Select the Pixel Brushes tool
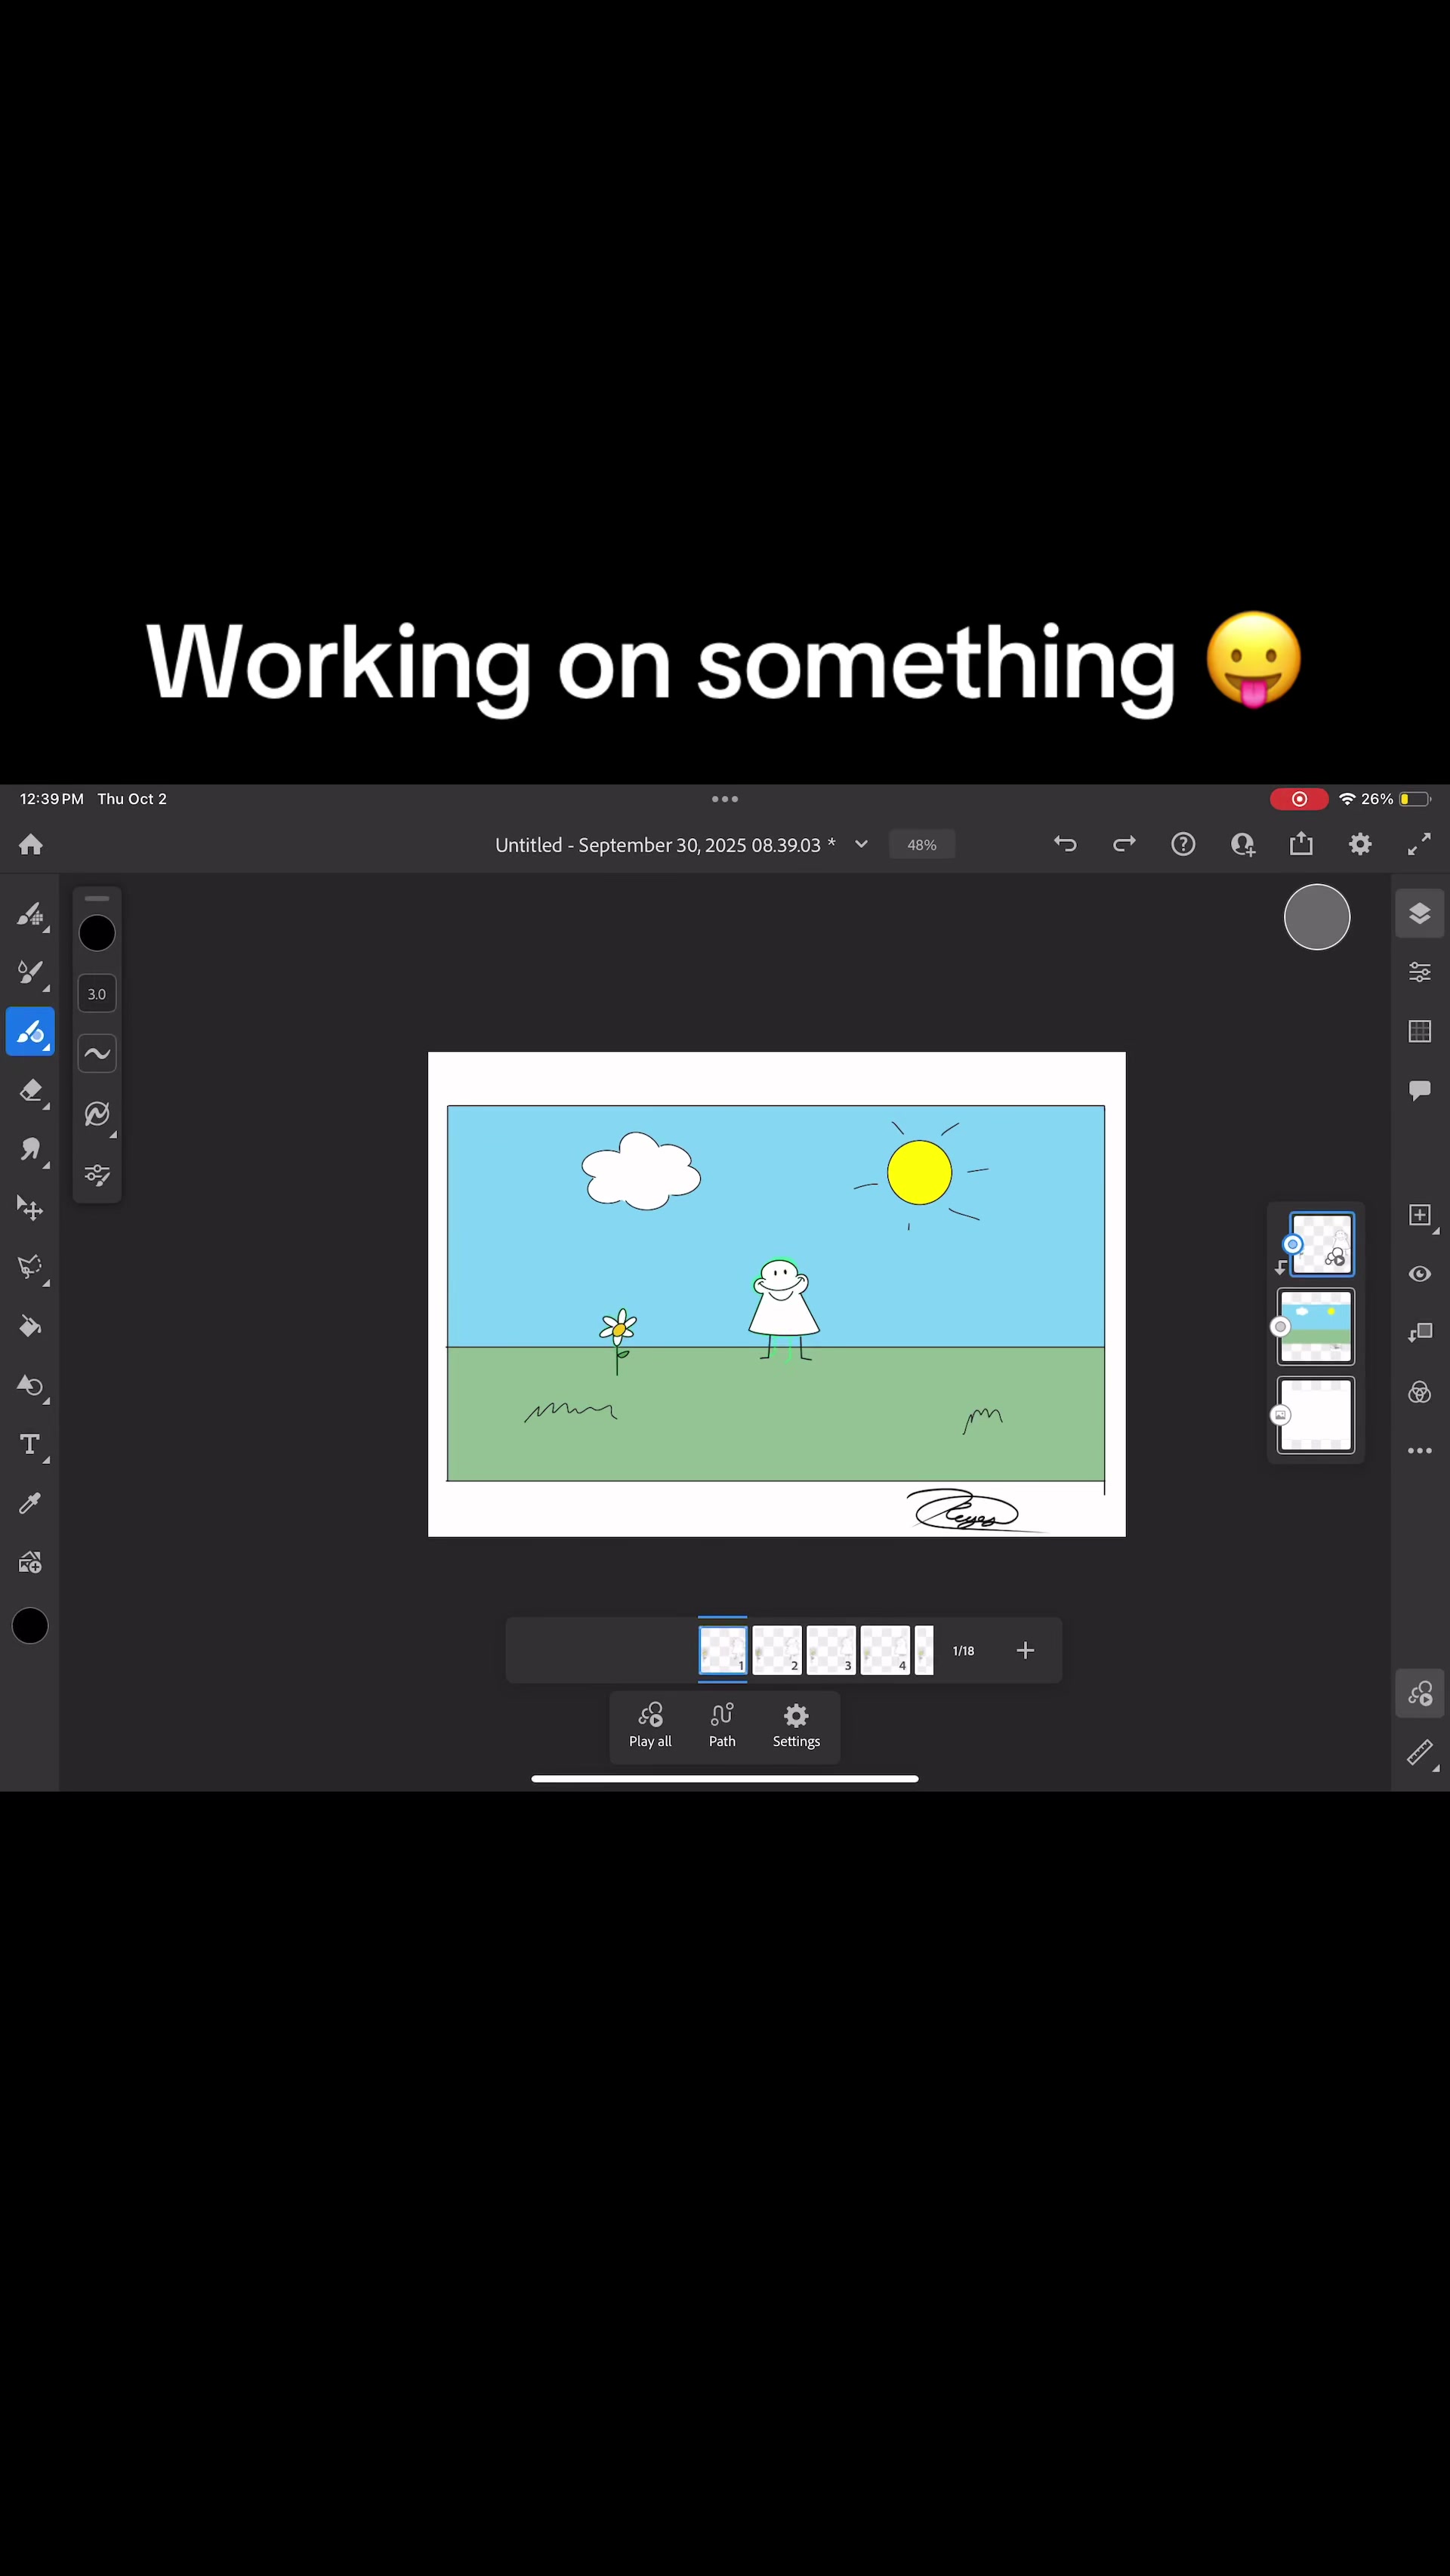The height and width of the screenshot is (2576, 1450). click(x=30, y=915)
